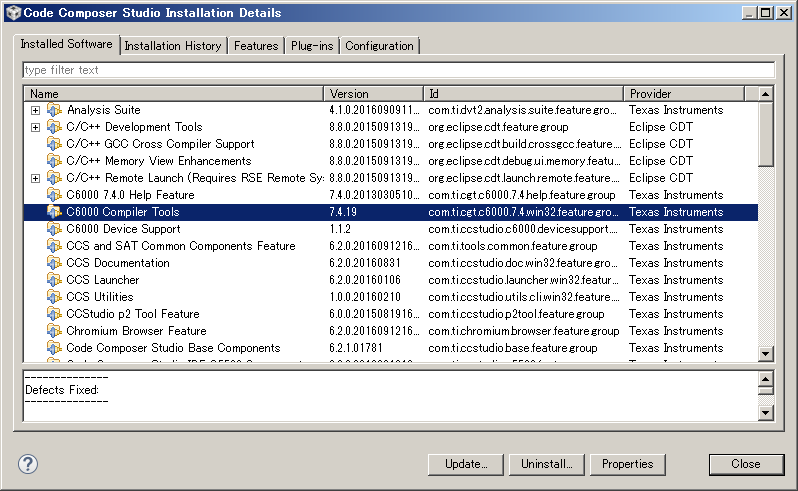Click the C6000 Device Support icon
This screenshot has width=798, height=491.
pyautogui.click(x=54, y=229)
